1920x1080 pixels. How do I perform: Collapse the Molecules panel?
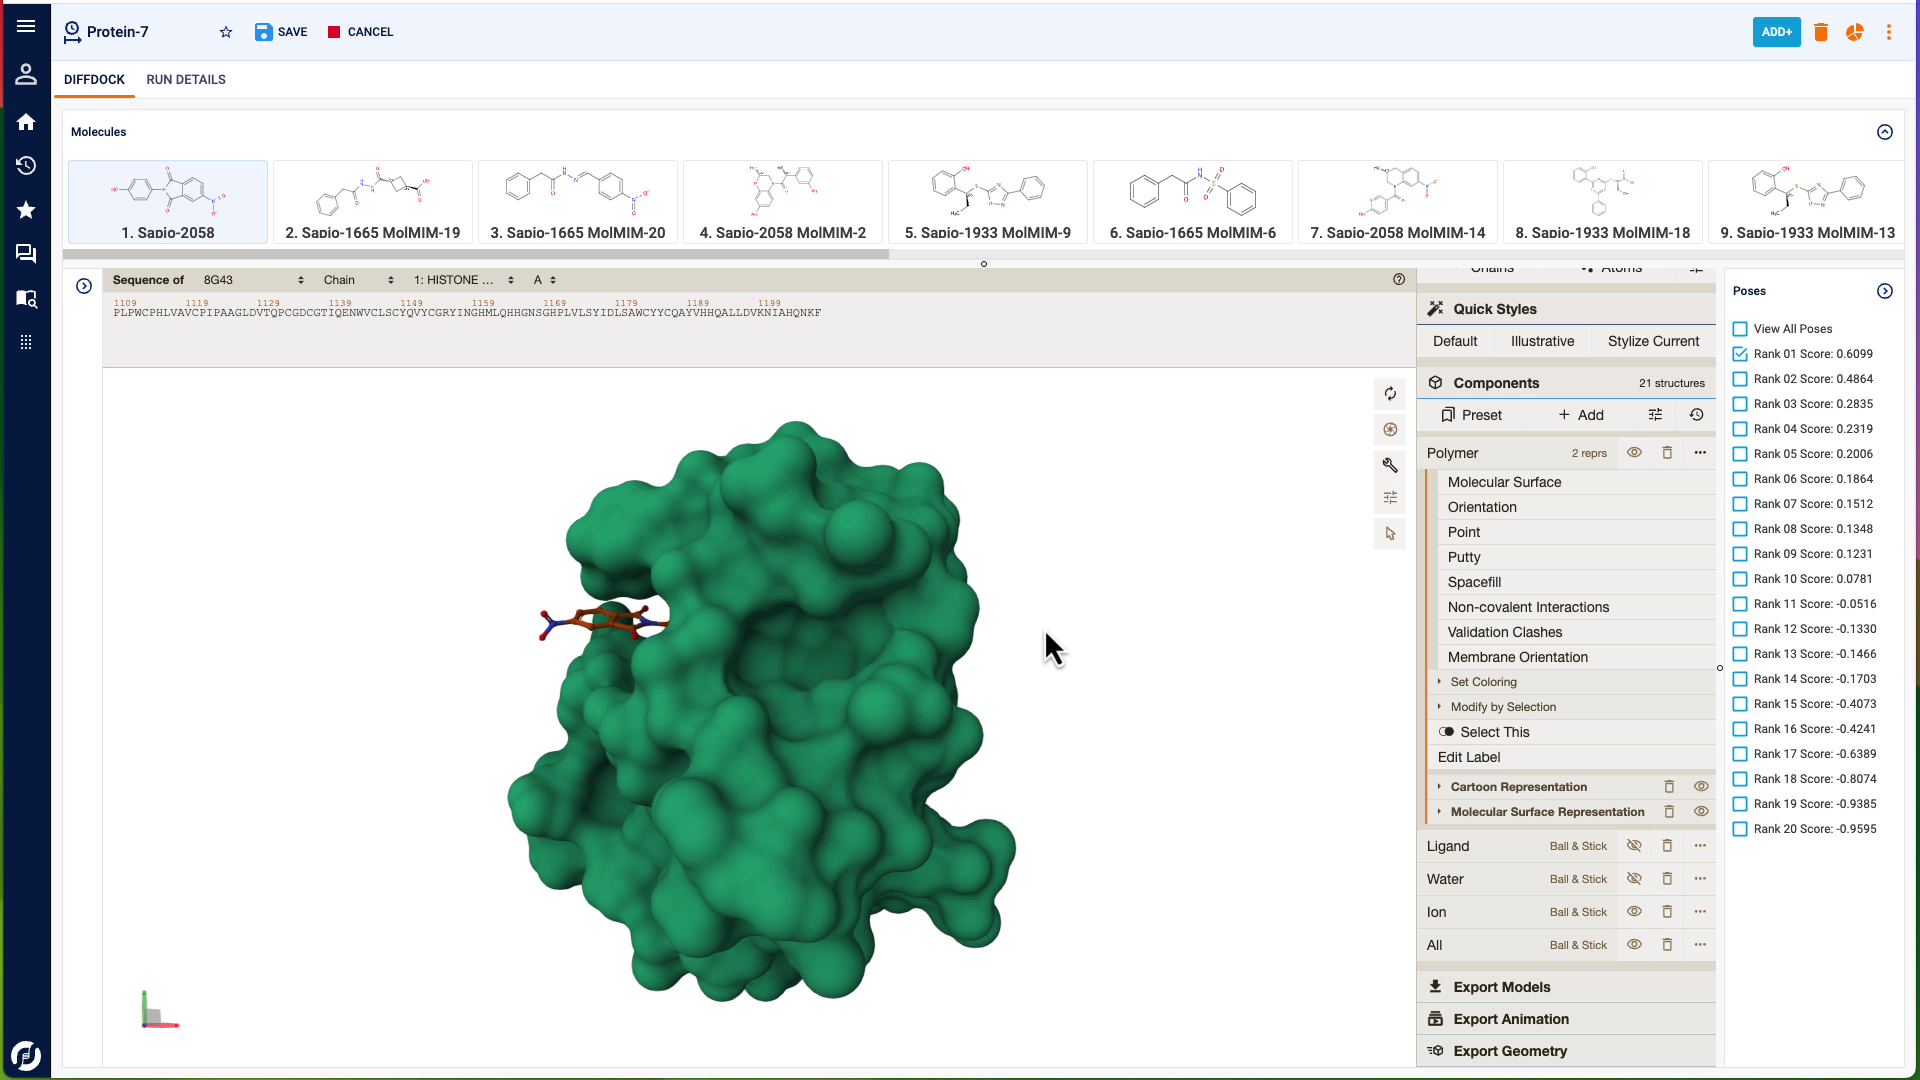point(1885,132)
